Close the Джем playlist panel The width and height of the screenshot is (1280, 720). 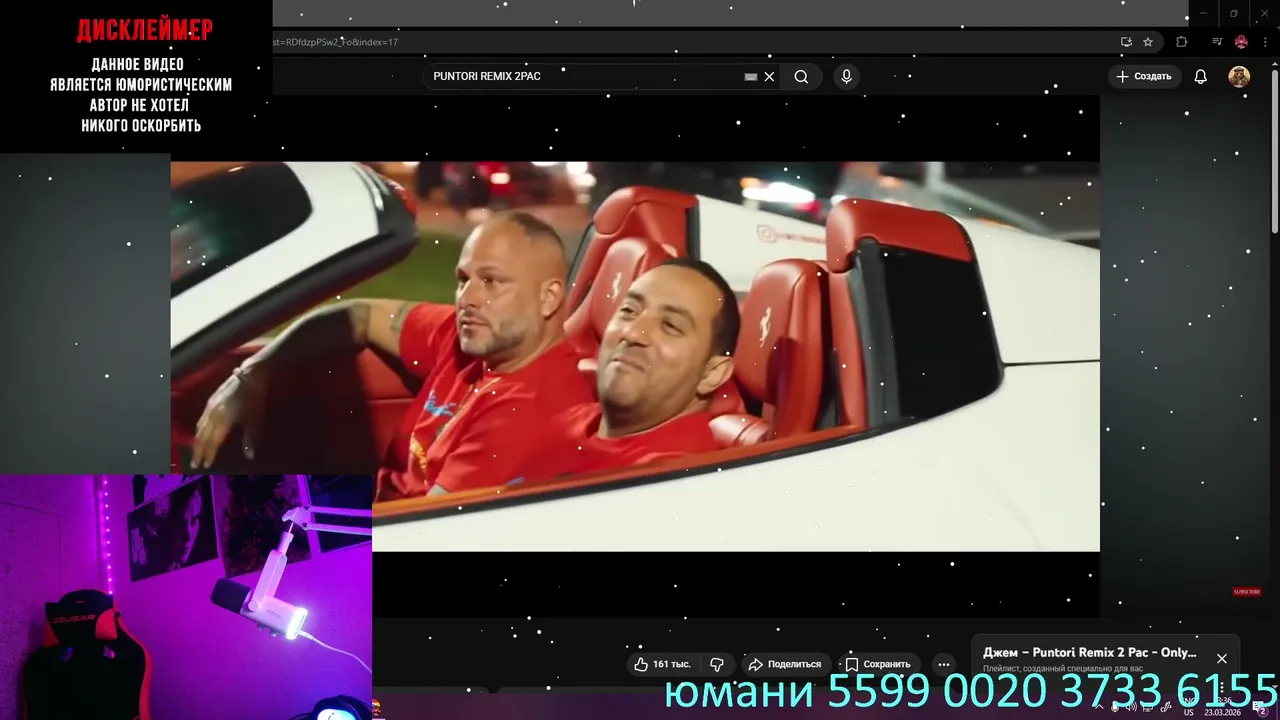(1221, 658)
